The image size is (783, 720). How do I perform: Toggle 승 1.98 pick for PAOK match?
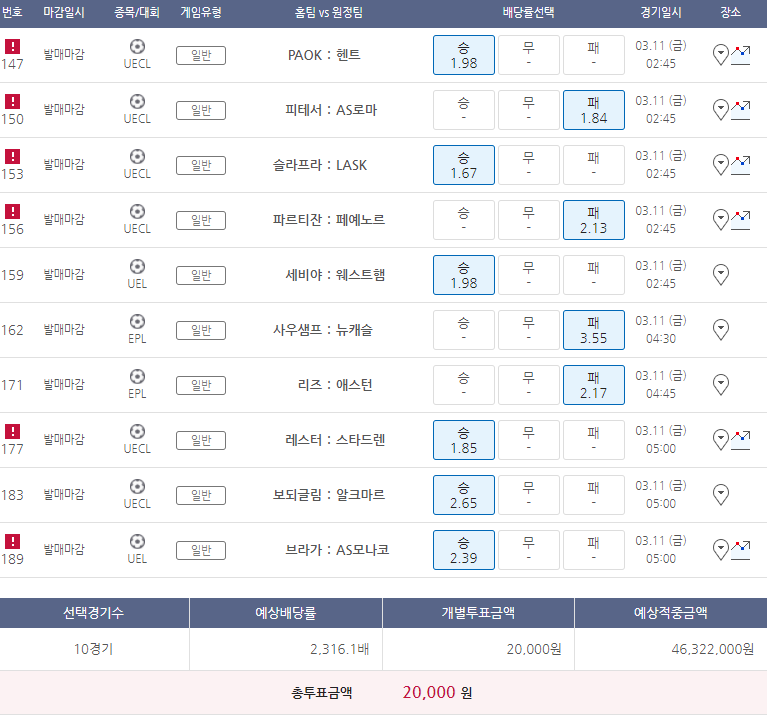(464, 55)
